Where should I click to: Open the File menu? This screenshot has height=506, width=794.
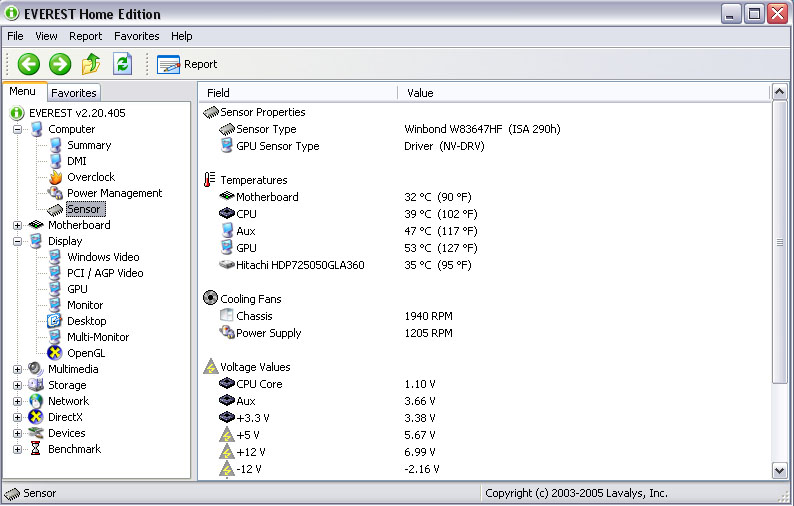pos(15,36)
